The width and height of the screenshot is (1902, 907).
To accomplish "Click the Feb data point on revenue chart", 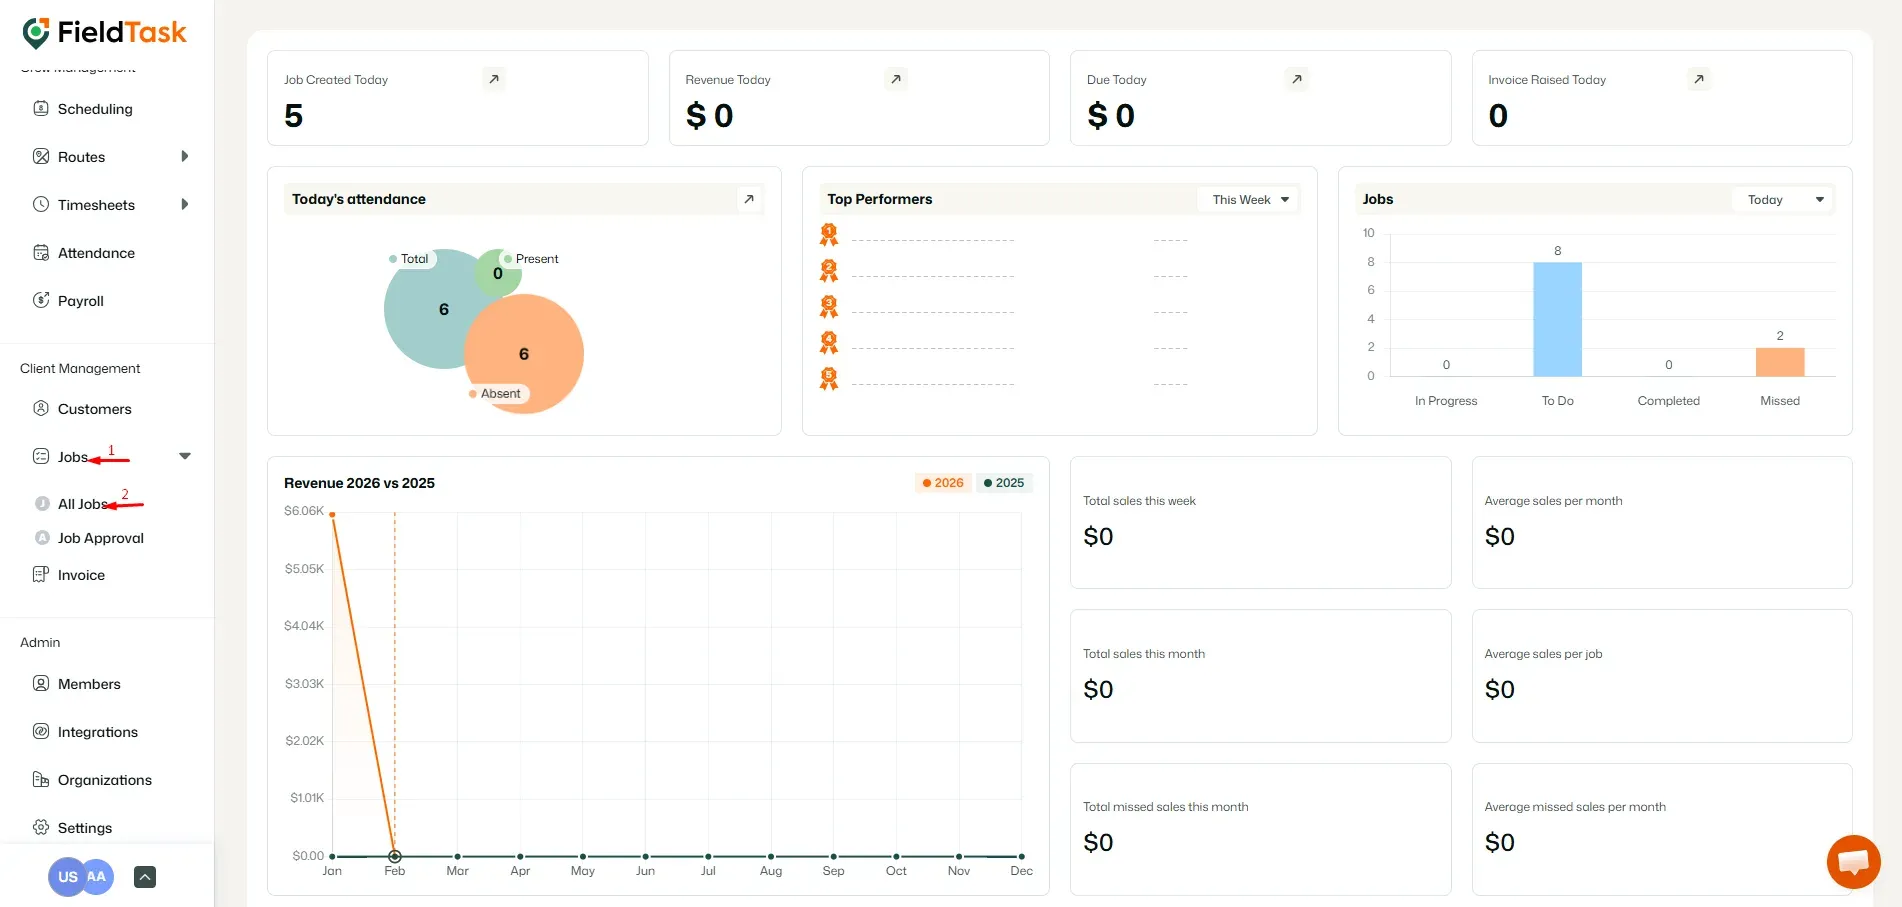I will coord(395,856).
